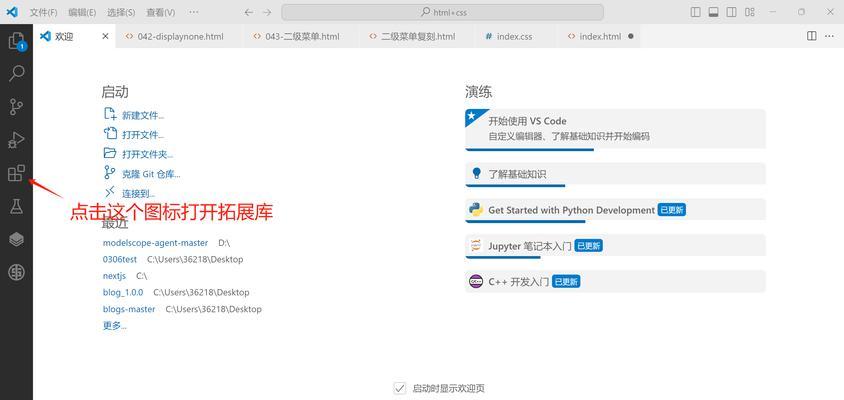Click the Python logo icon

[x=476, y=209]
